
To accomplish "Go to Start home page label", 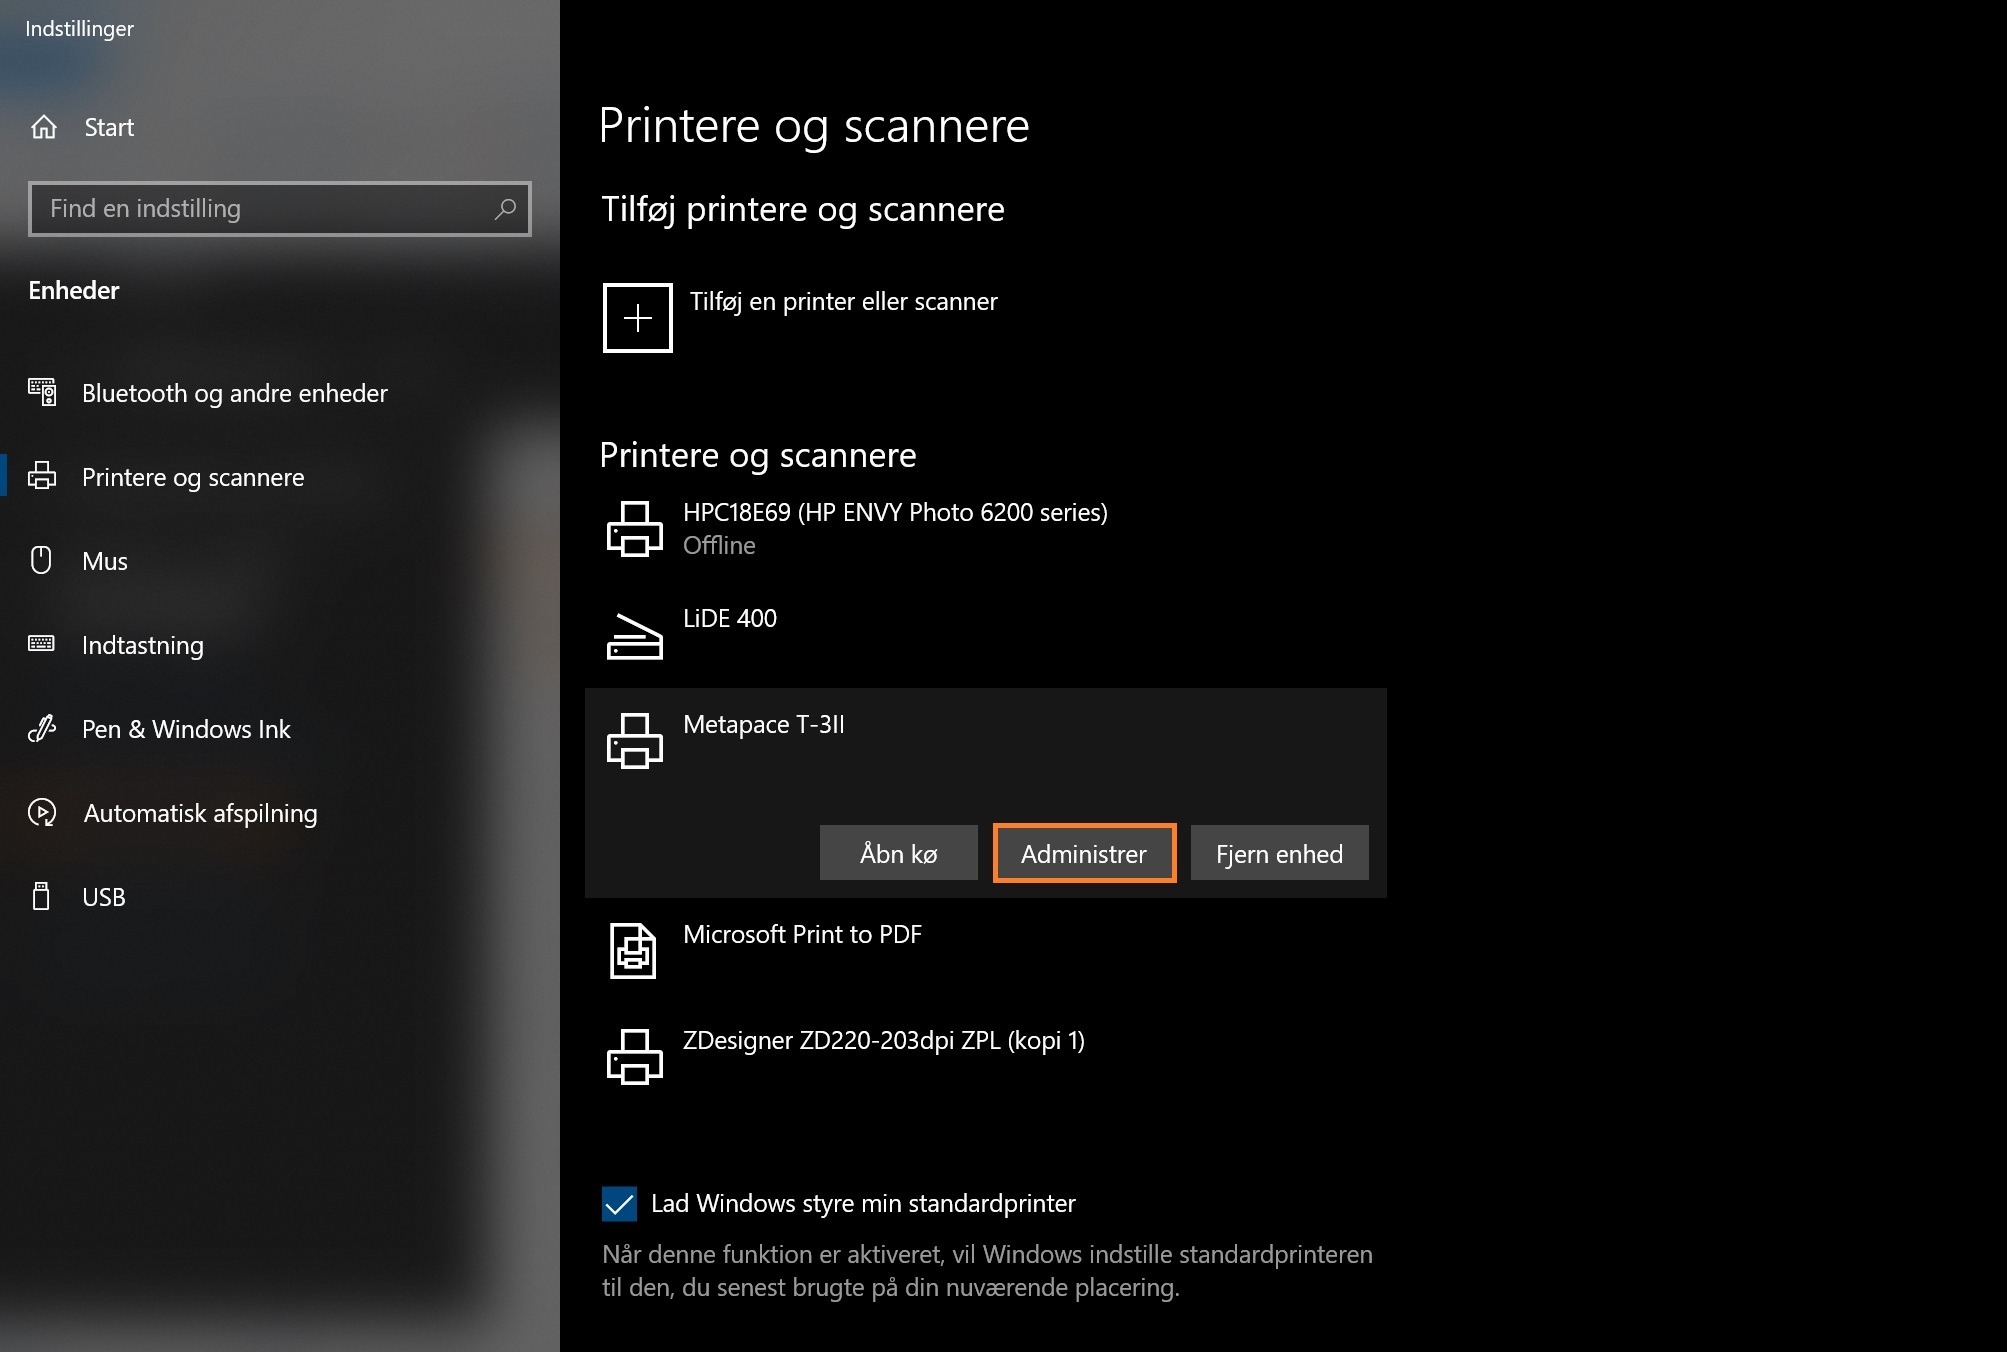I will (109, 127).
